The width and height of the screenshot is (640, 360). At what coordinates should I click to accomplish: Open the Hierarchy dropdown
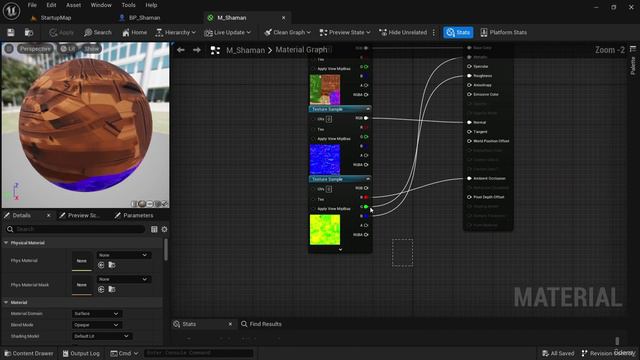[x=175, y=32]
